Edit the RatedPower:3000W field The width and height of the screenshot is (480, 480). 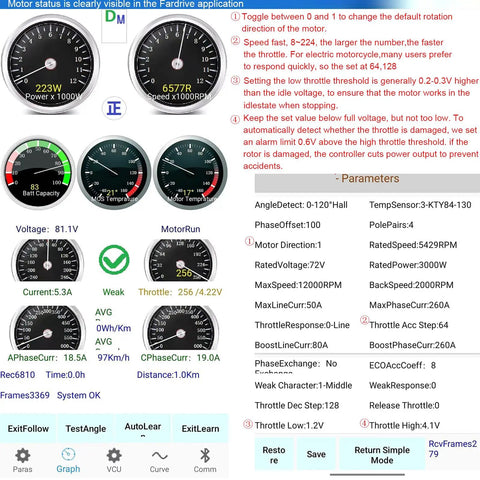coord(408,265)
